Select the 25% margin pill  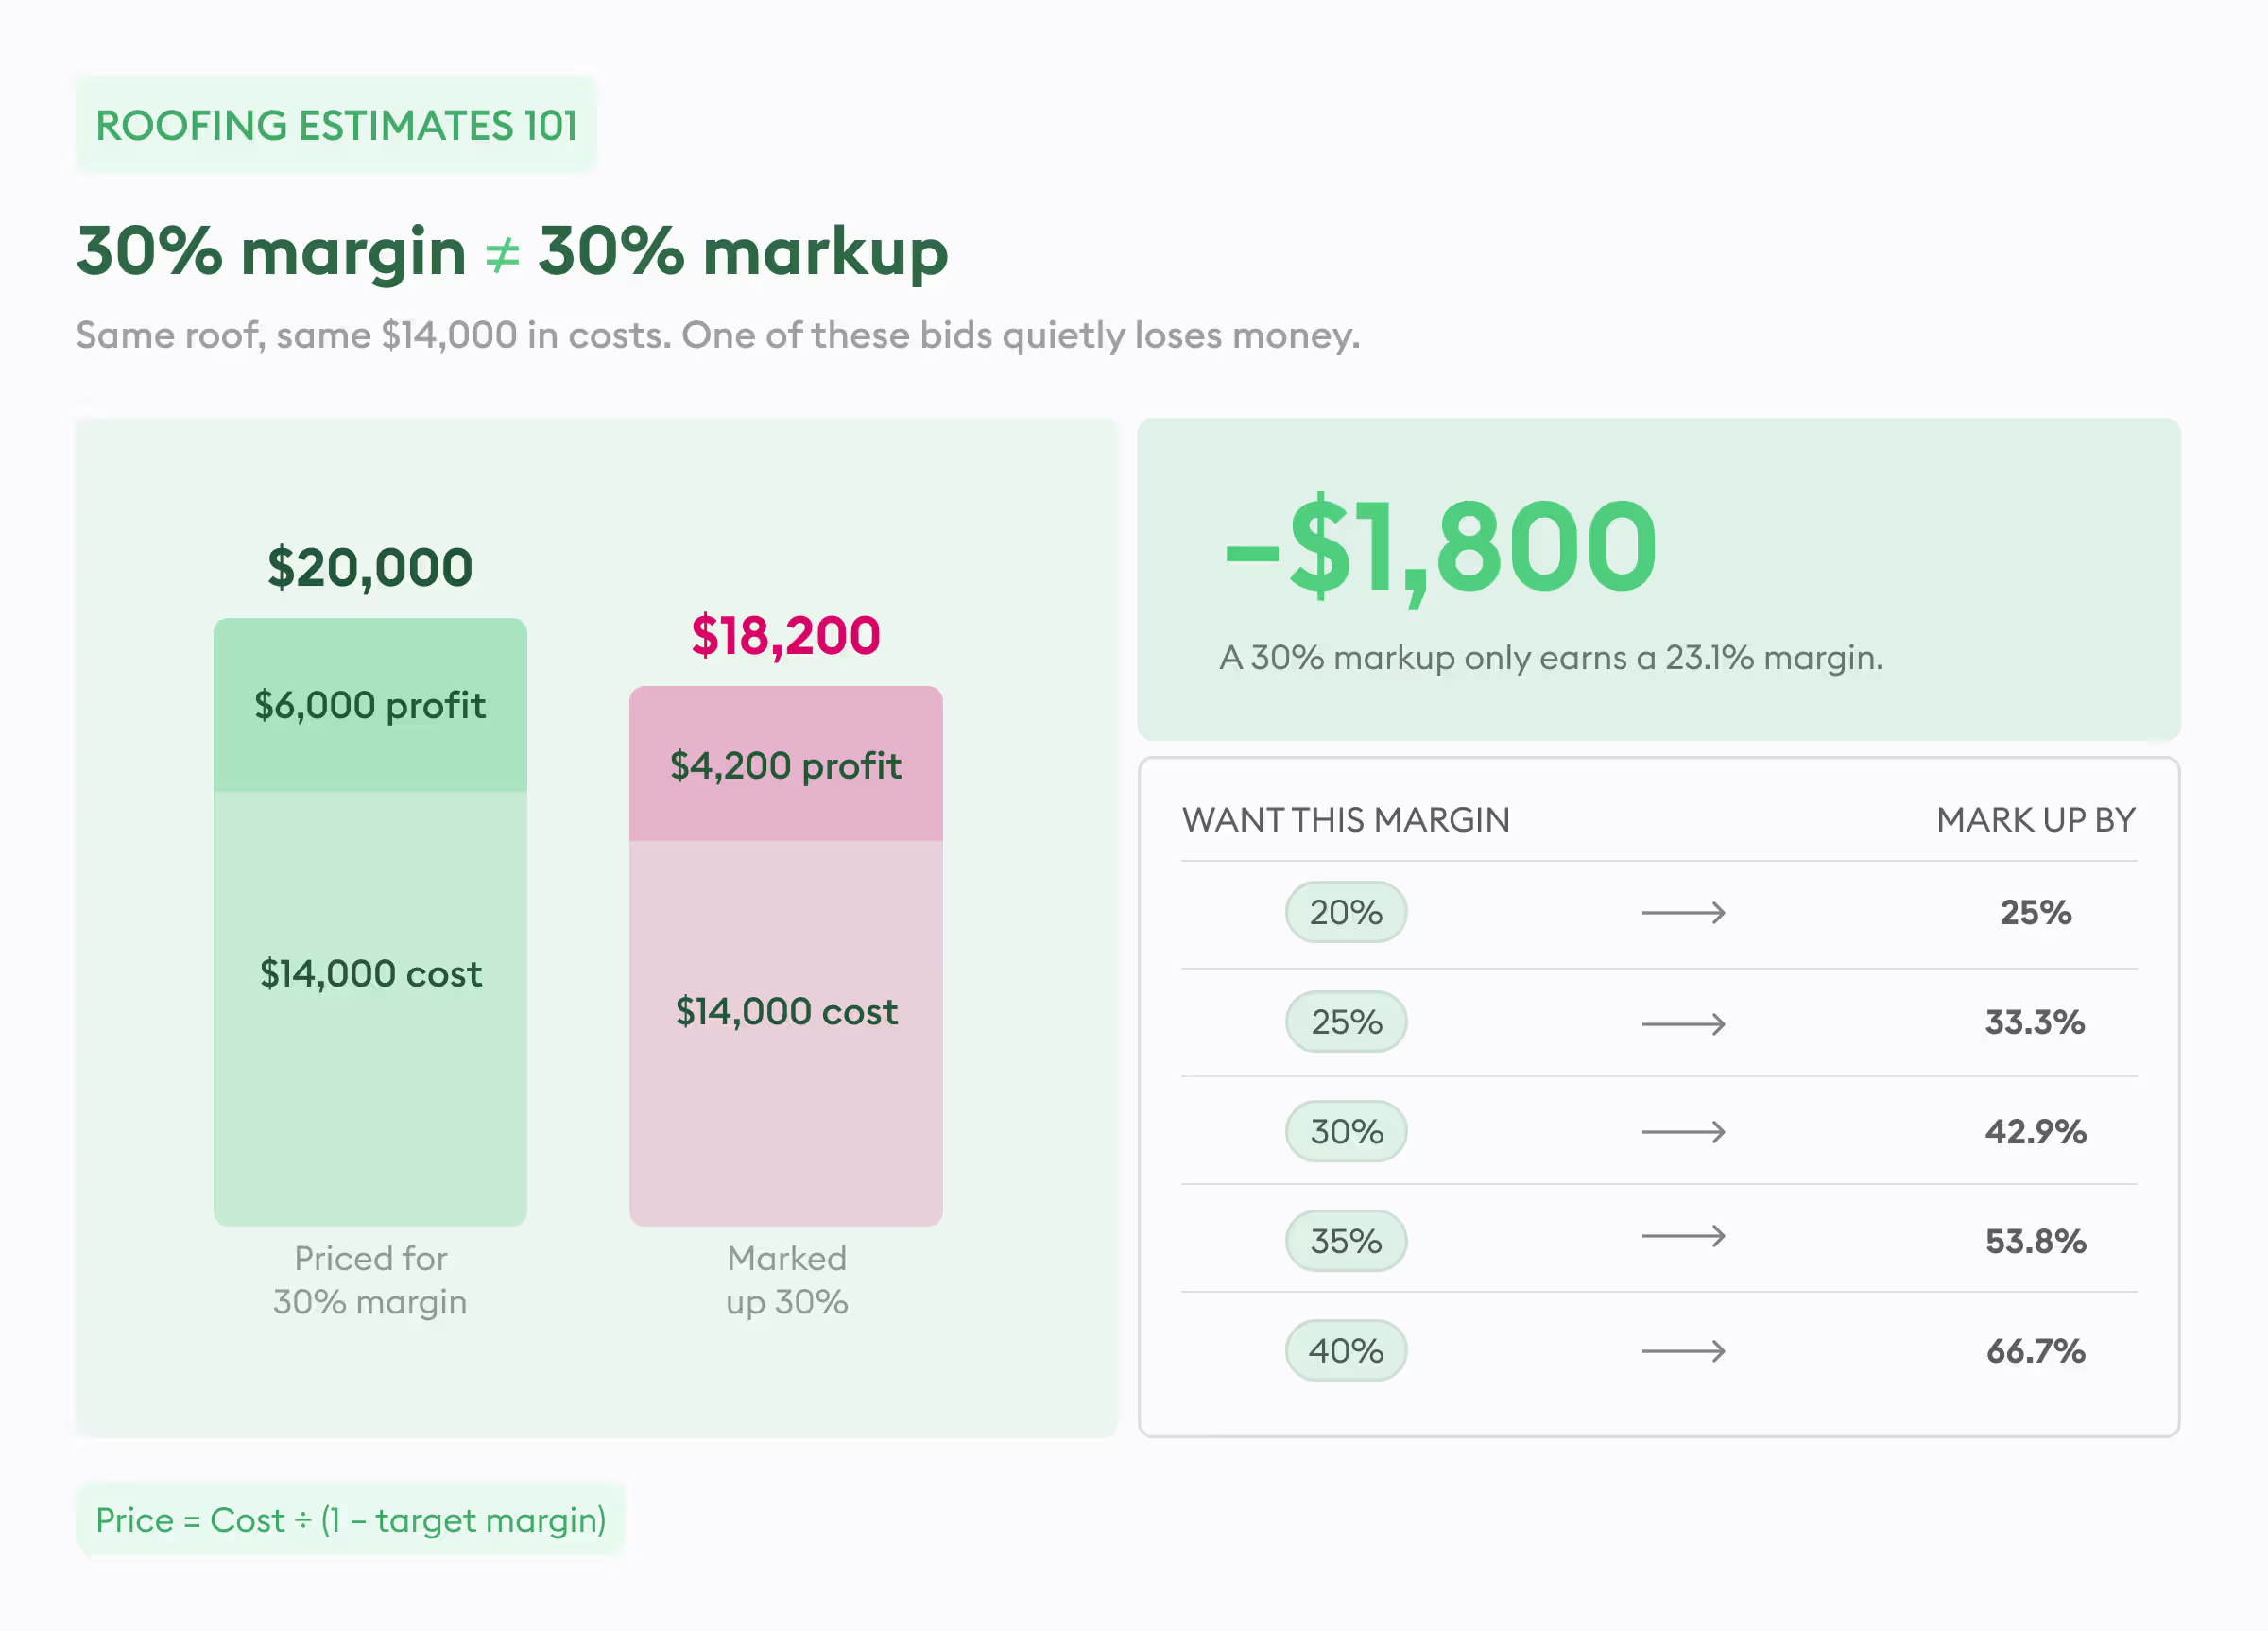click(1346, 1022)
